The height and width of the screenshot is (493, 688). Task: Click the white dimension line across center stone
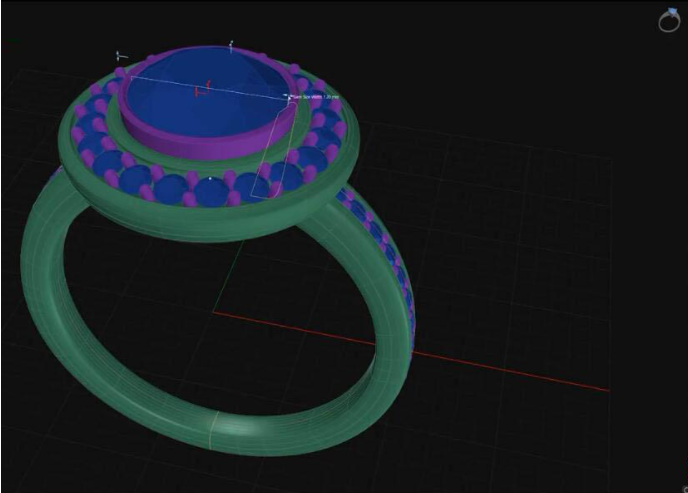[x=210, y=87]
